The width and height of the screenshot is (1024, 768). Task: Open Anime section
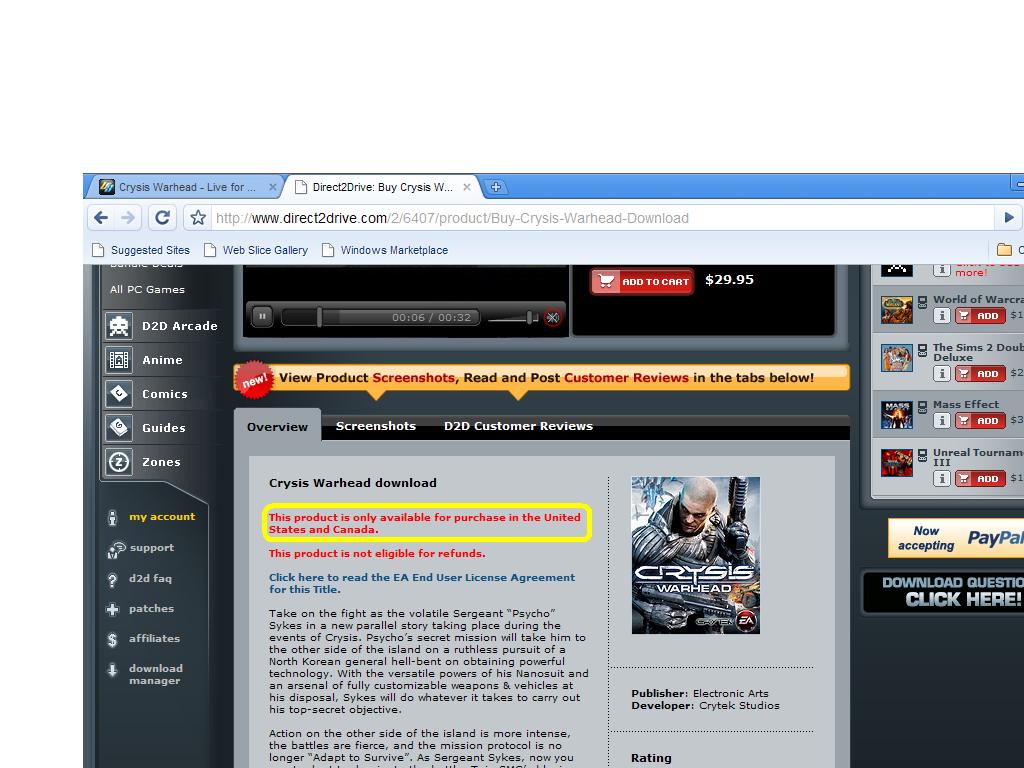(163, 360)
